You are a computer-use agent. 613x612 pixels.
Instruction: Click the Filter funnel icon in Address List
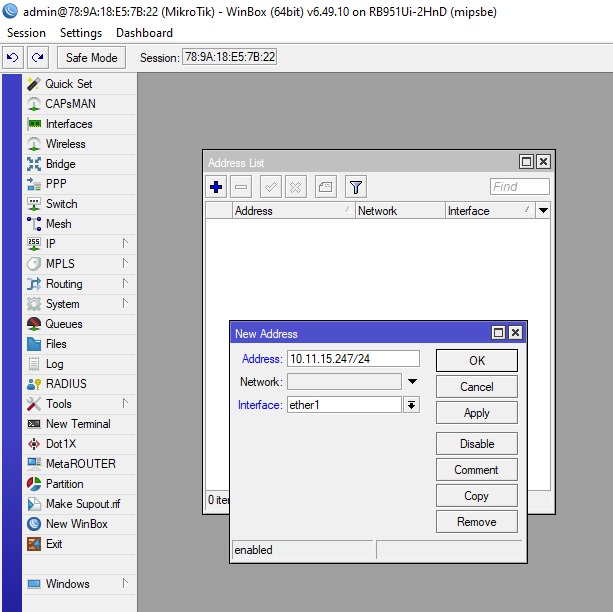click(356, 187)
